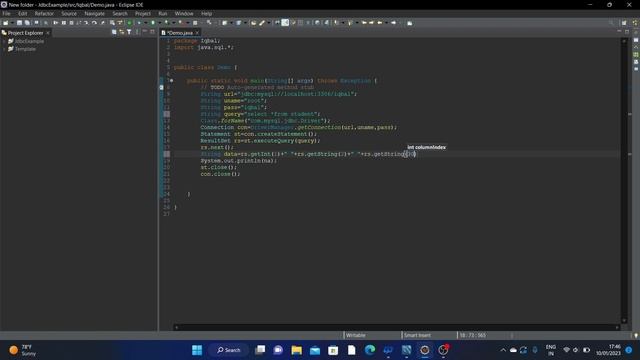The image size is (640, 360).
Task: Open the Navigate menu
Action: pyautogui.click(x=95, y=13)
